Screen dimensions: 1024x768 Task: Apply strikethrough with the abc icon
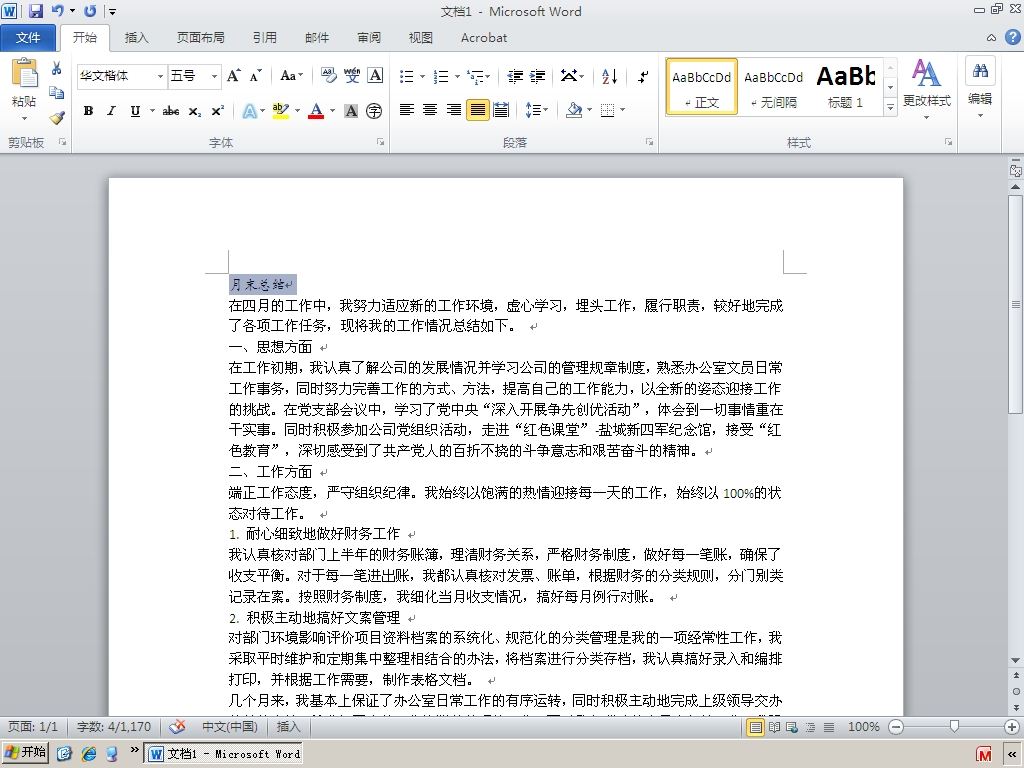[x=170, y=111]
